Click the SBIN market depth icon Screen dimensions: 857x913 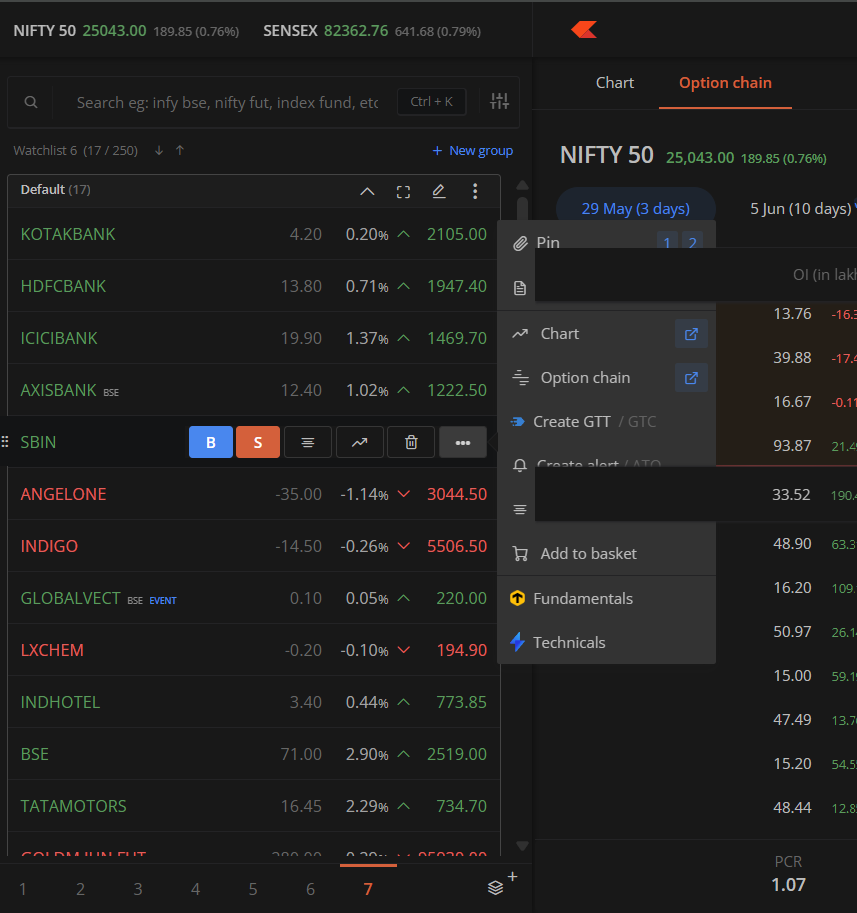coord(308,442)
